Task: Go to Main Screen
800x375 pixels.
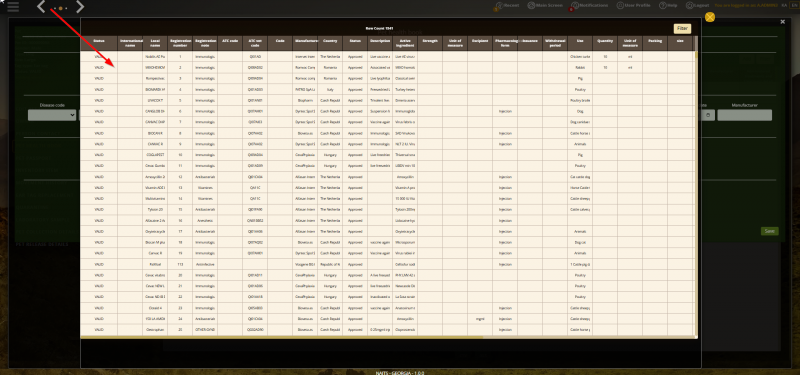Action: click(x=545, y=6)
